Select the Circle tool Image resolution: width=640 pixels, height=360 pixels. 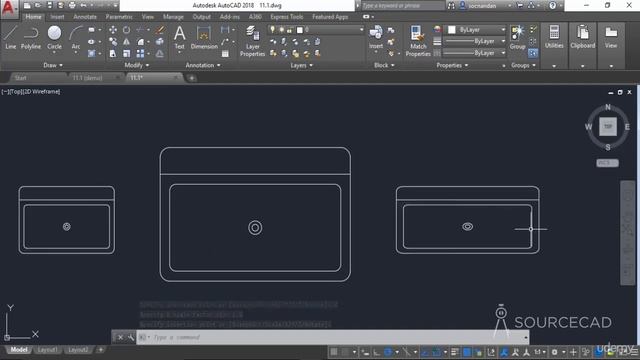pyautogui.click(x=54, y=38)
